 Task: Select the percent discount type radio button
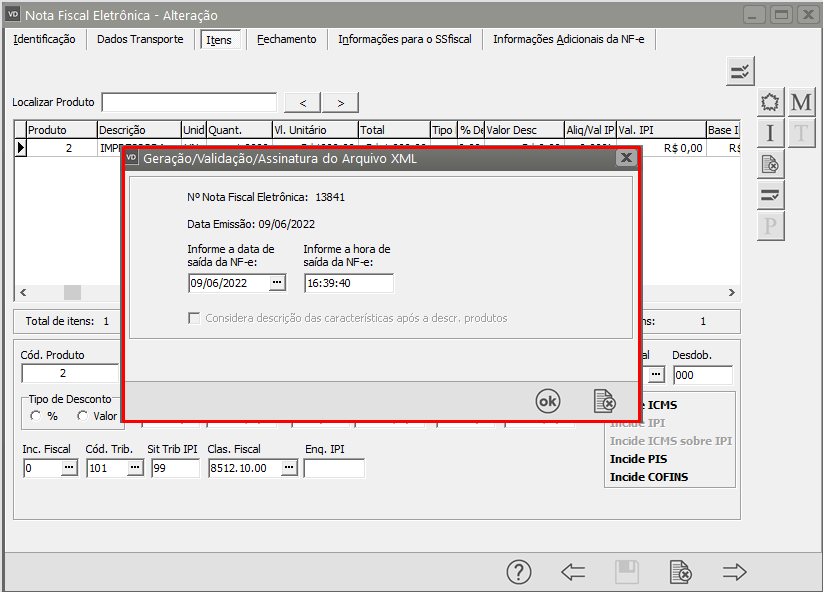pyautogui.click(x=37, y=416)
